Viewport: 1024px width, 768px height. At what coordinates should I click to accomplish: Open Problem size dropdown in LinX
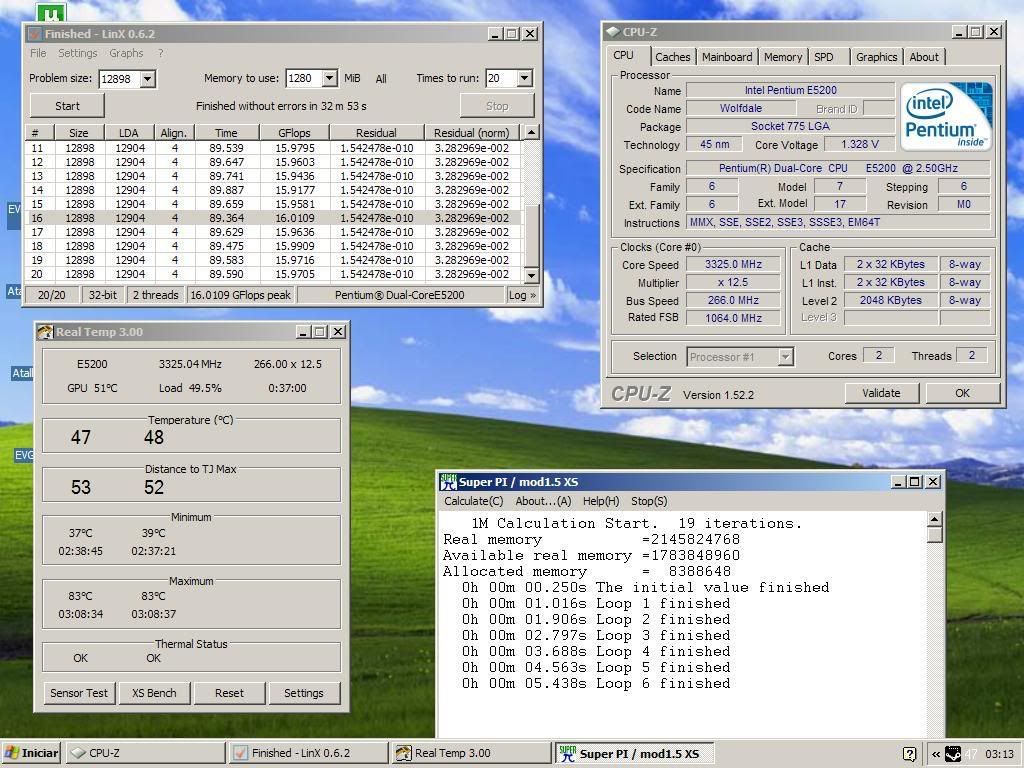[x=148, y=79]
